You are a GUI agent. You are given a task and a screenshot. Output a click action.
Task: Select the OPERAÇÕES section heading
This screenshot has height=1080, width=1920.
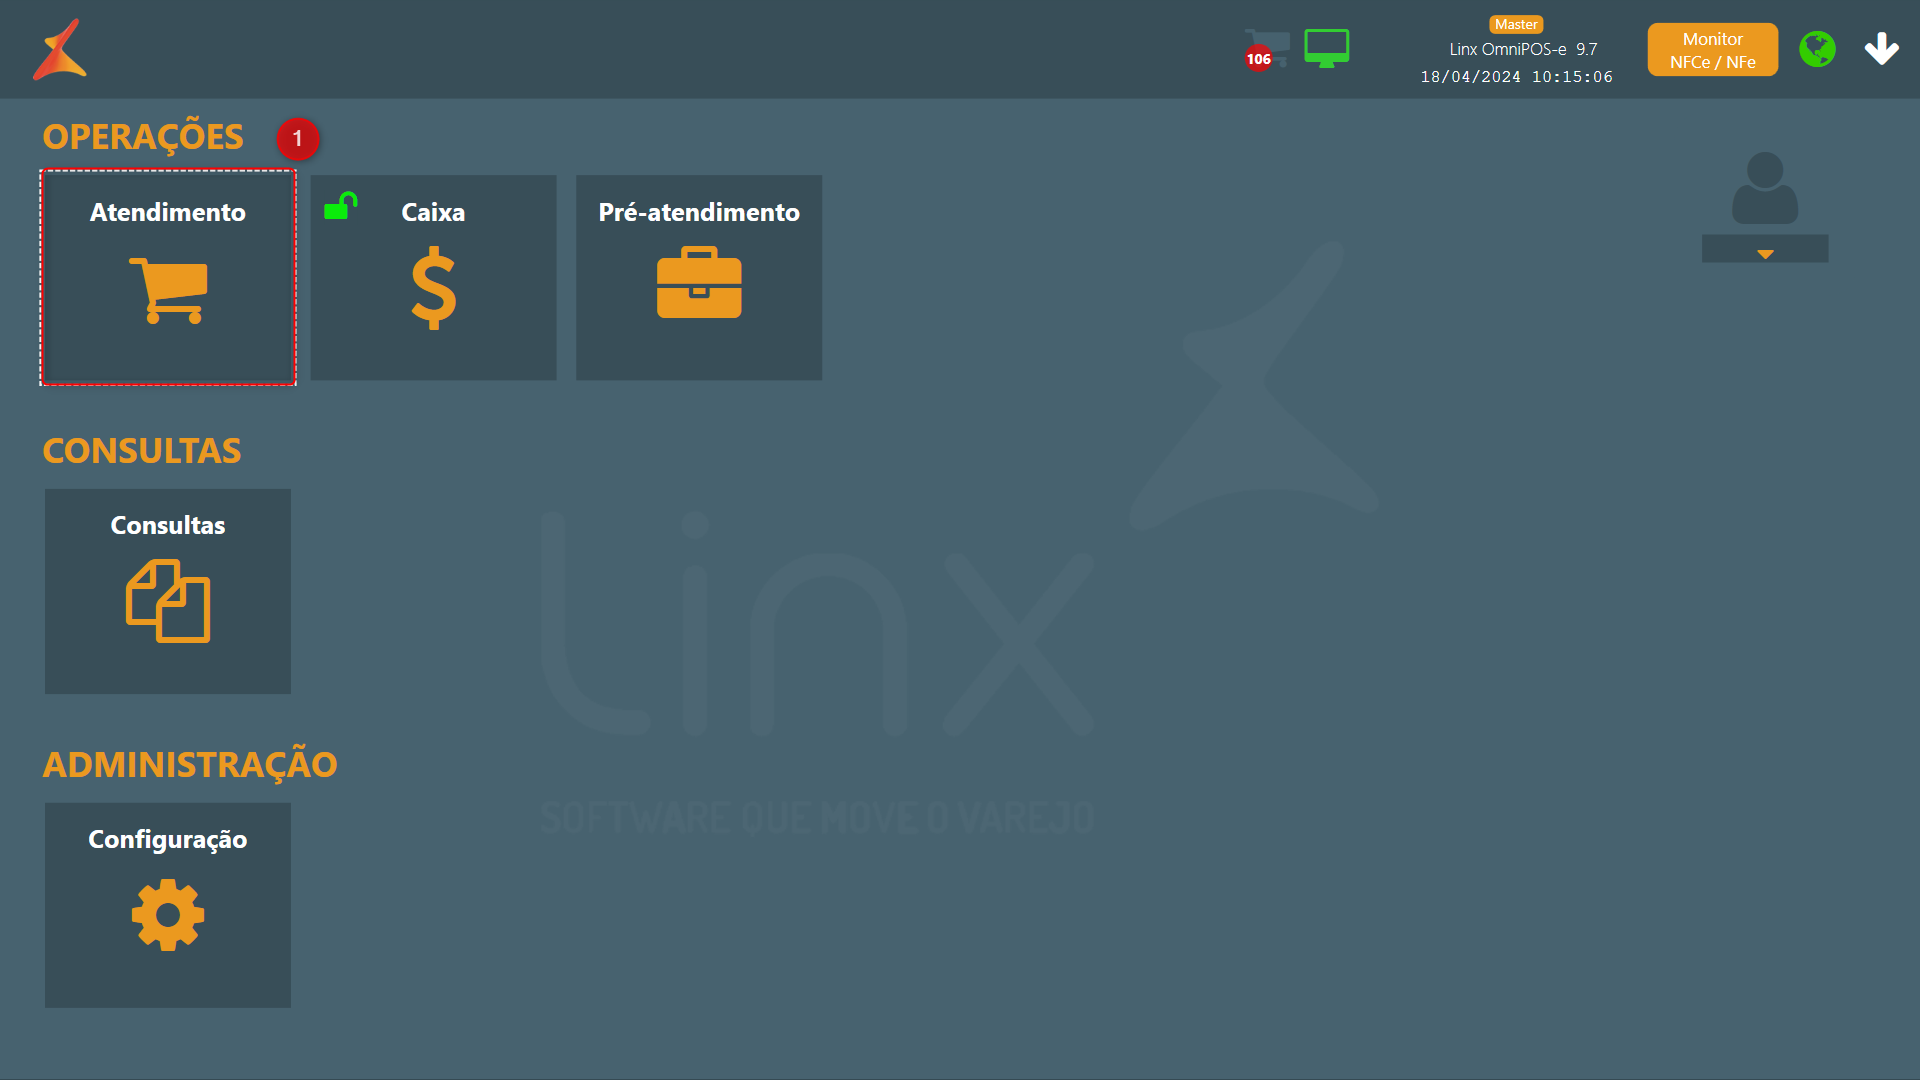143,137
